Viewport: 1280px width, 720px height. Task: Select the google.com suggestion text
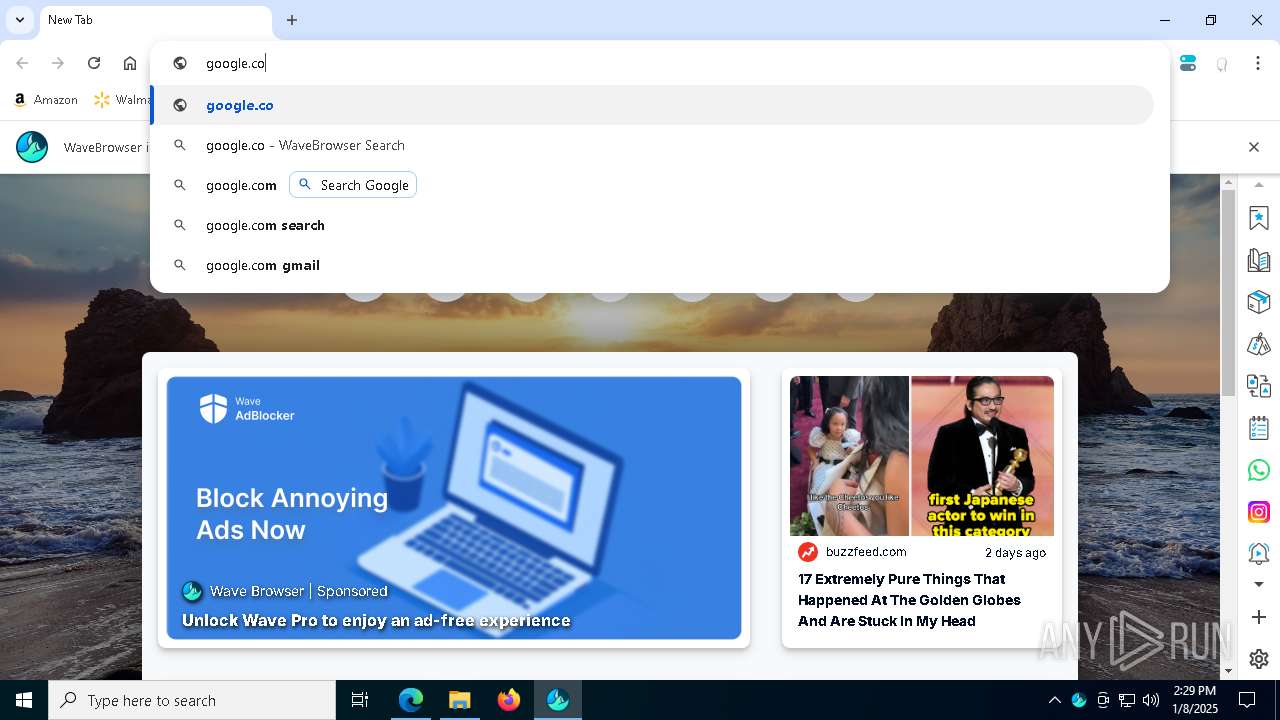click(241, 185)
